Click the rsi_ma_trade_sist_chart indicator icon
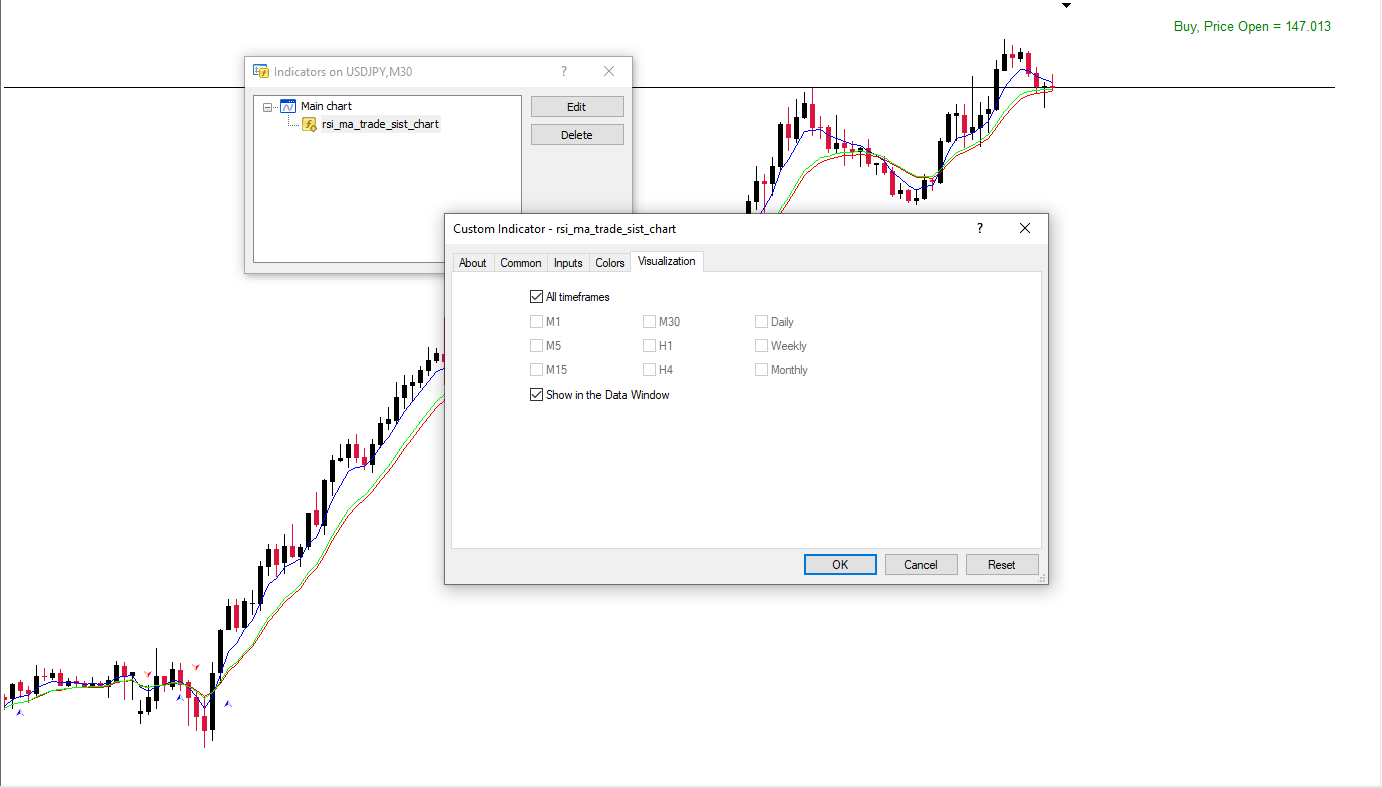Viewport: 1382px width, 788px height. point(310,124)
